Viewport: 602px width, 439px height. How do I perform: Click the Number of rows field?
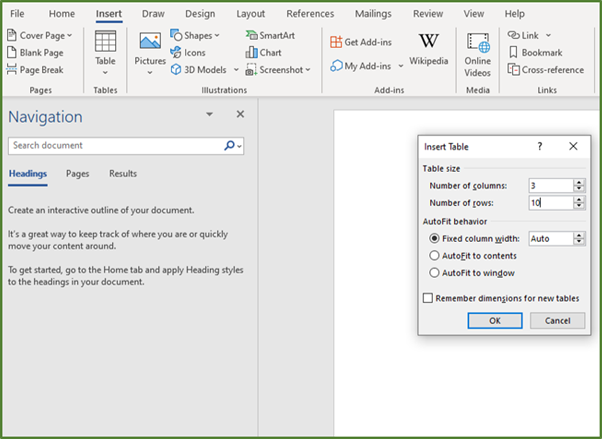(551, 202)
